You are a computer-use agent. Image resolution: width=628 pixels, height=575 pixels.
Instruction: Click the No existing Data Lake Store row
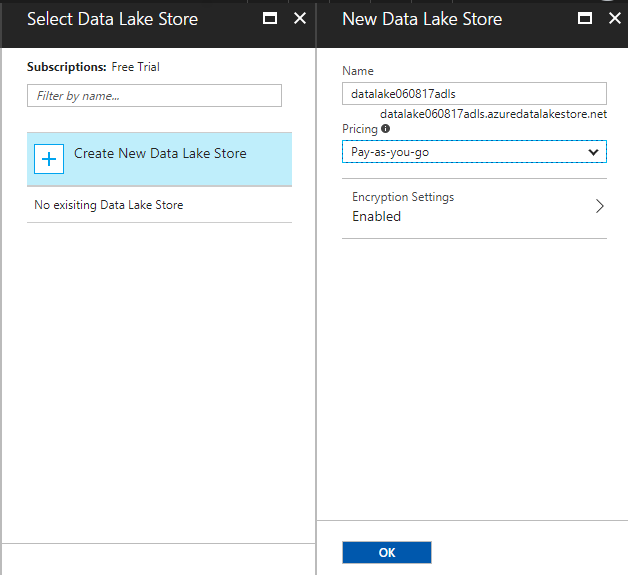pyautogui.click(x=109, y=205)
